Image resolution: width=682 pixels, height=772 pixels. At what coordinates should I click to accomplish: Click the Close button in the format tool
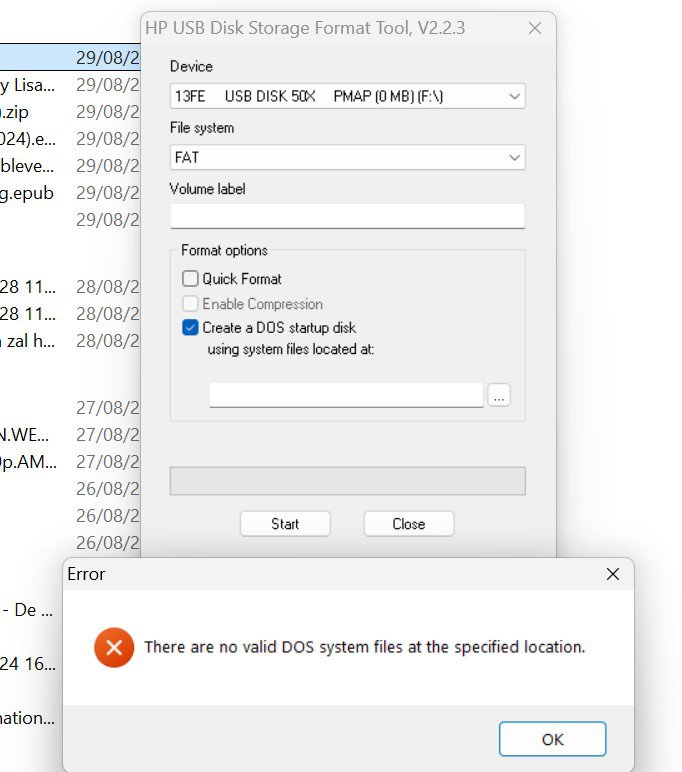[409, 523]
